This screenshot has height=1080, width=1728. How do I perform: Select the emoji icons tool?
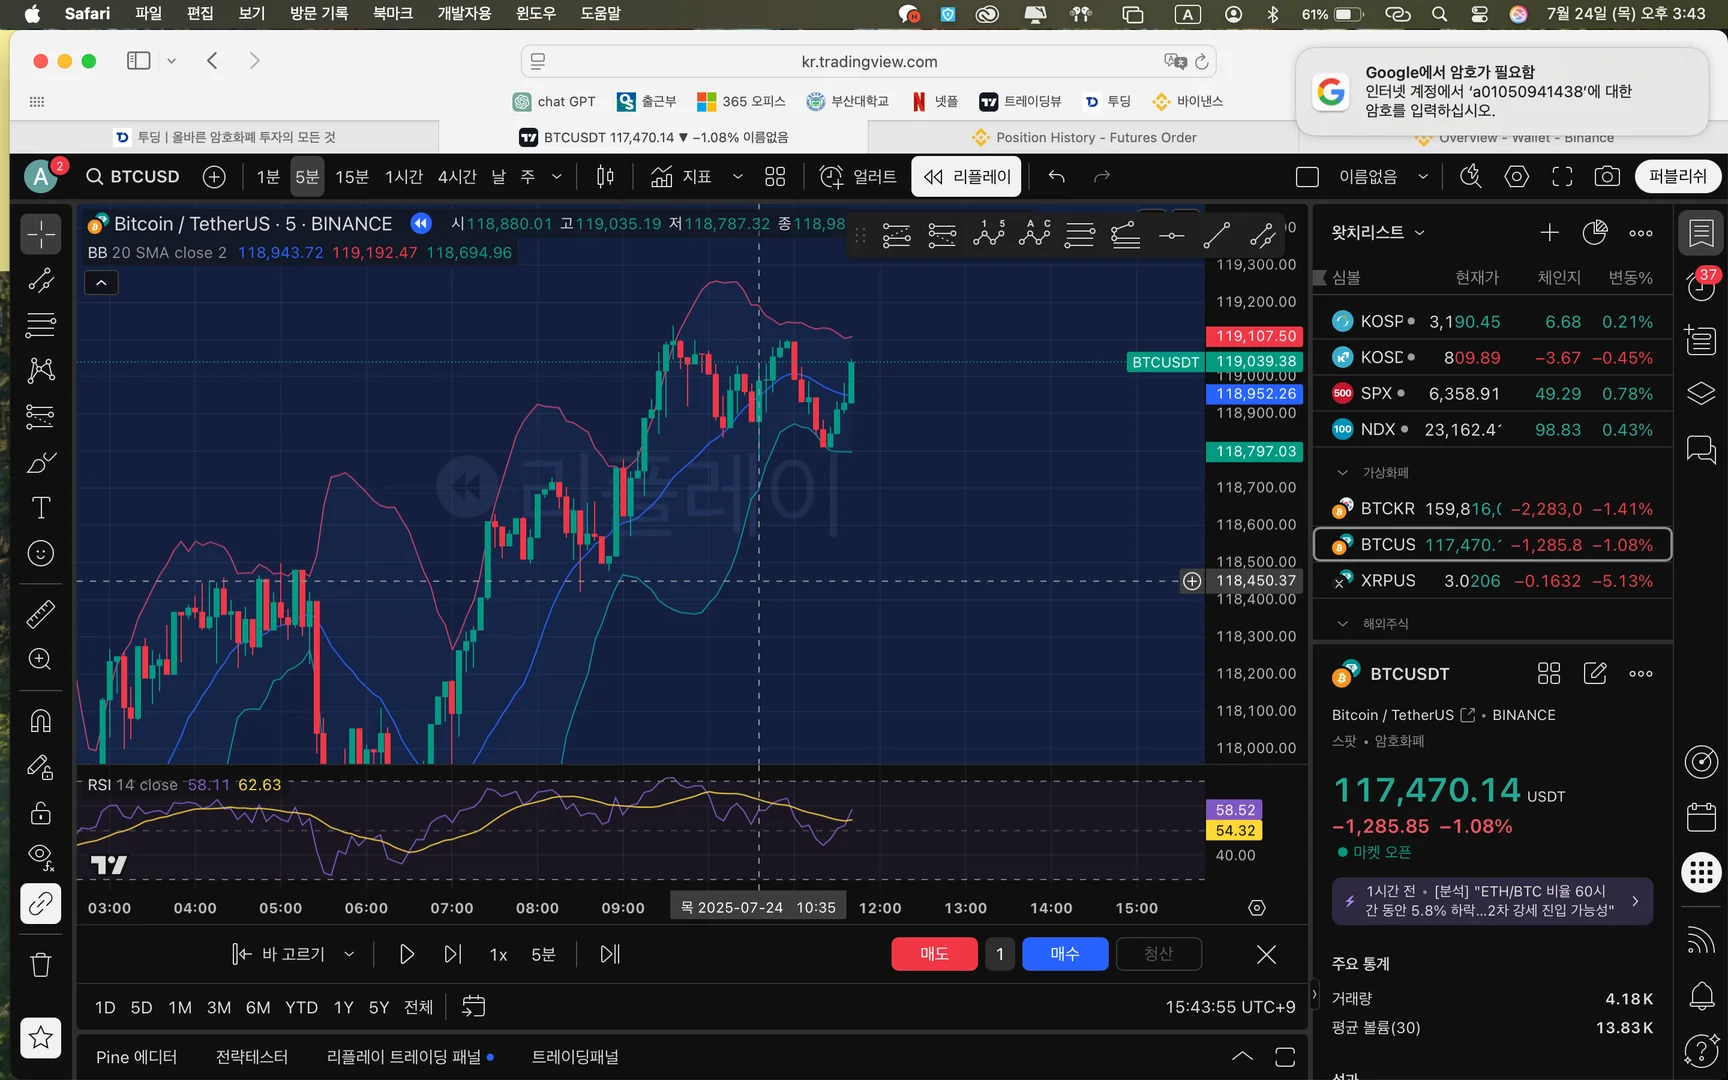41,553
